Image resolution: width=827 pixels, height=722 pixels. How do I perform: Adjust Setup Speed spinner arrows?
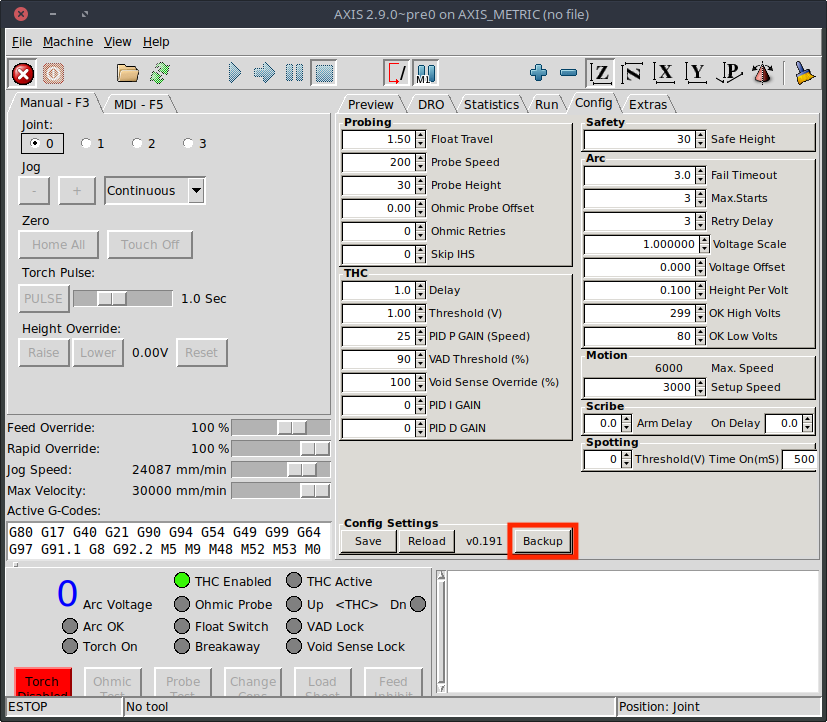tap(700, 387)
